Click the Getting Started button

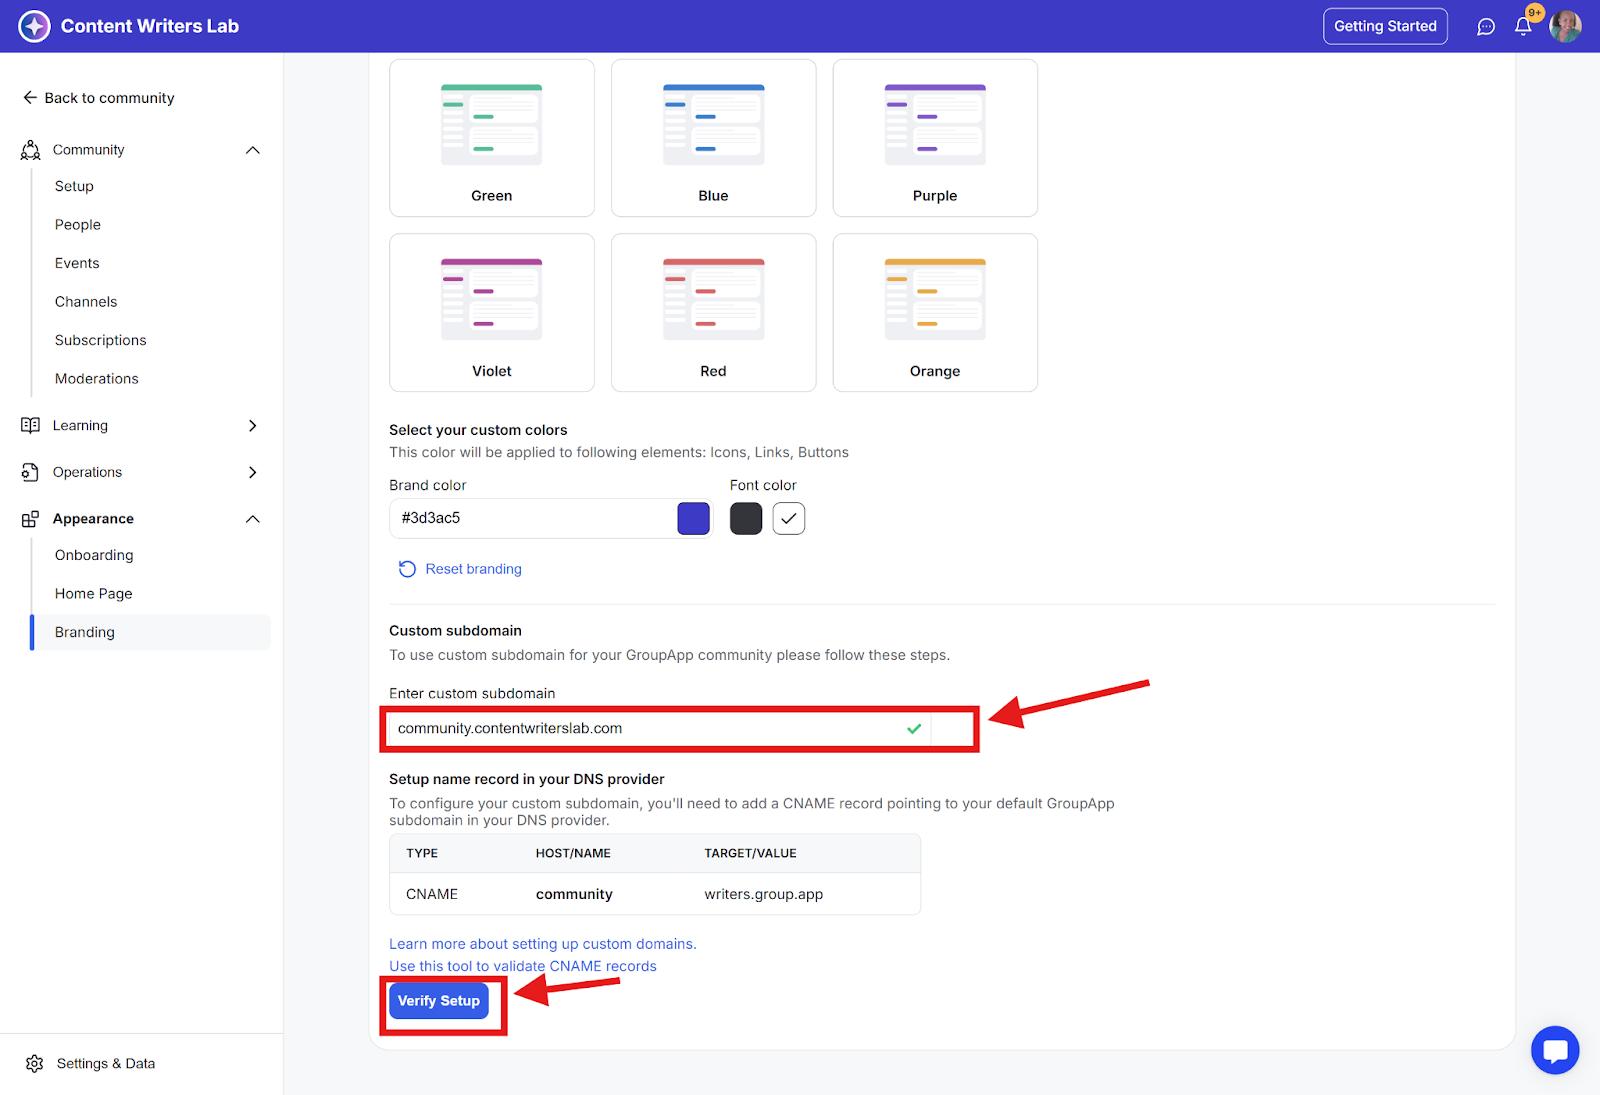1385,26
